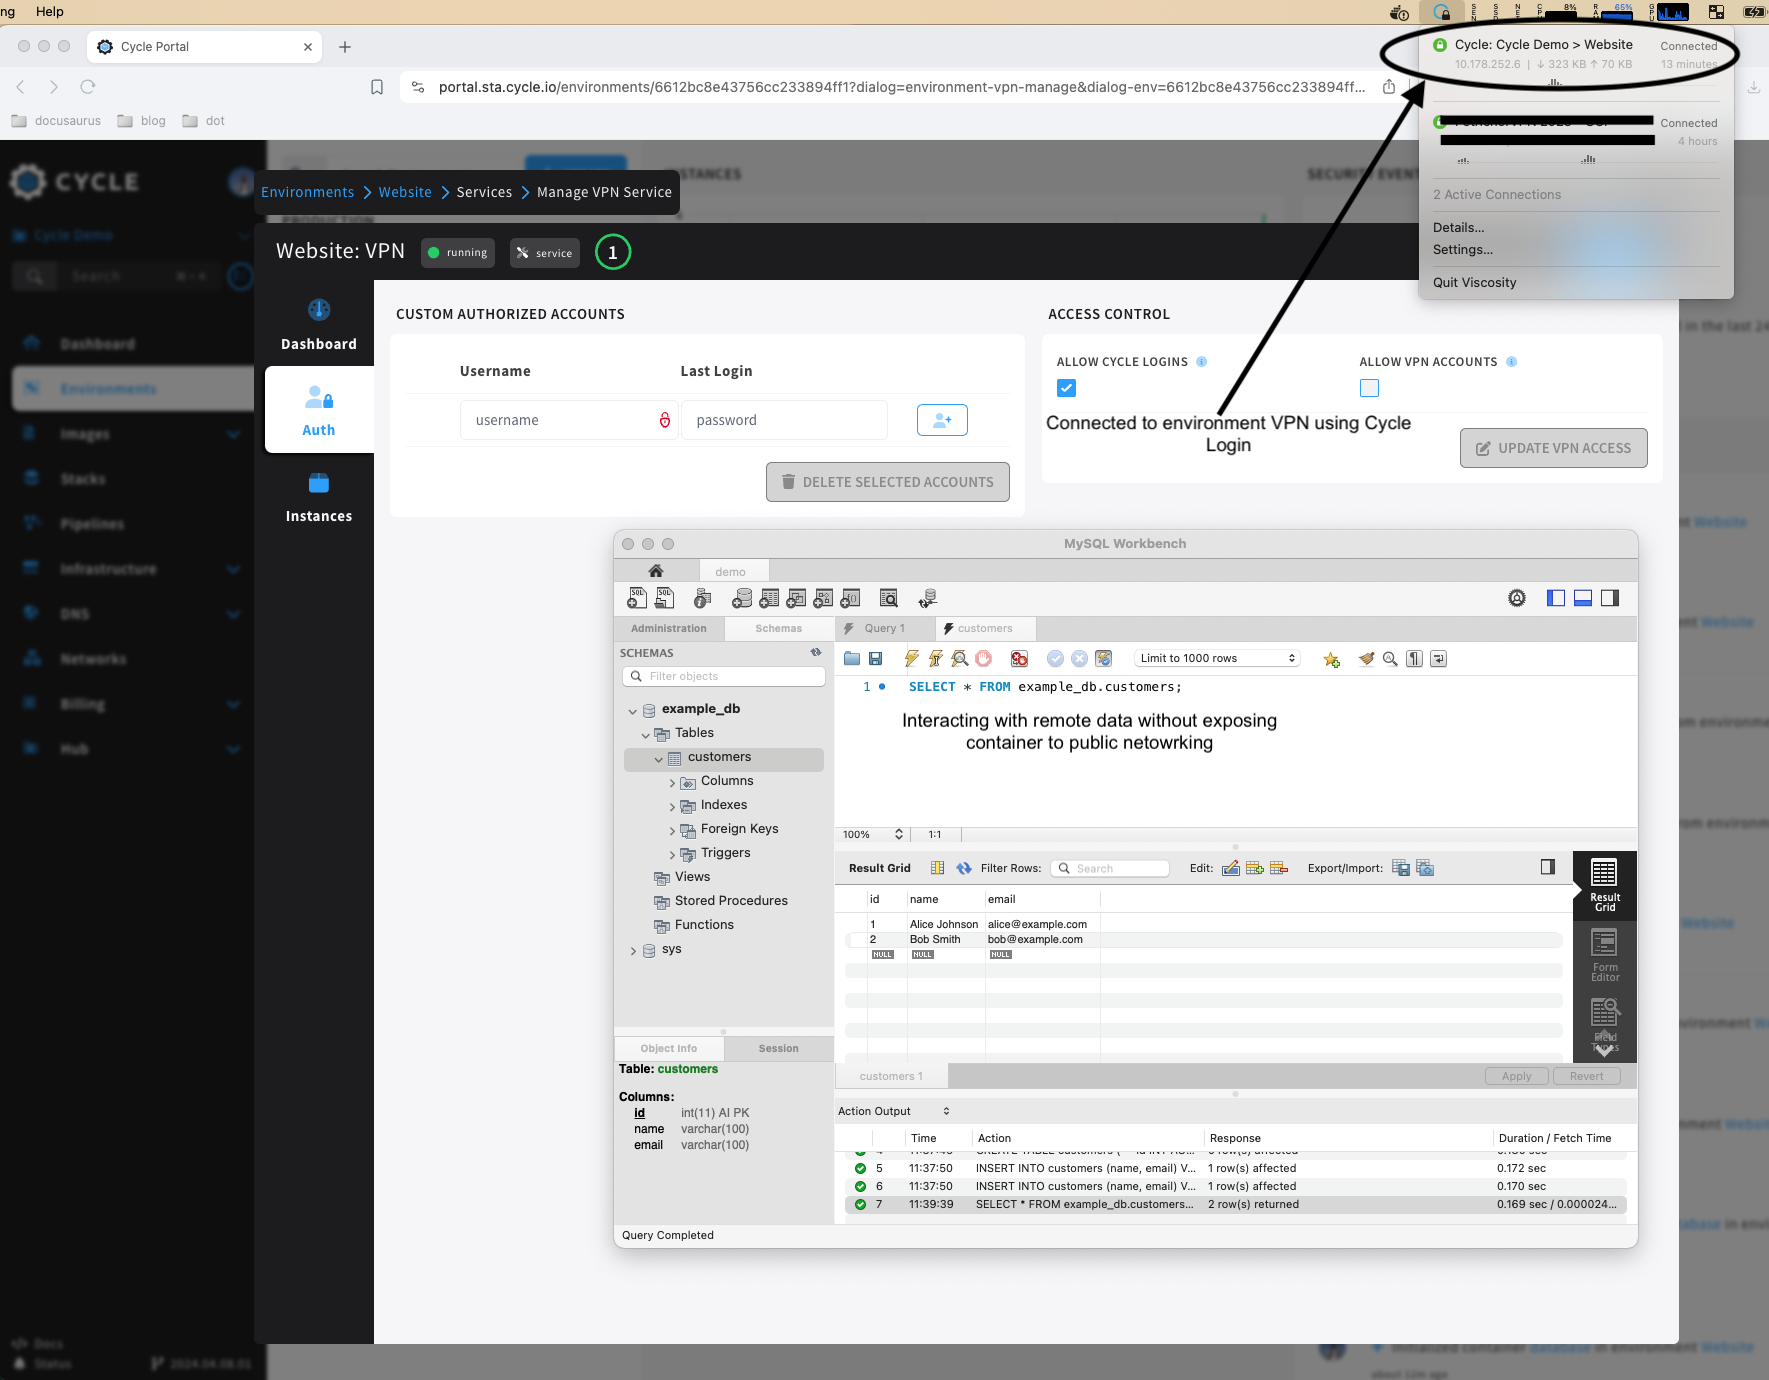Collapse the customers table node
The height and width of the screenshot is (1380, 1769).
pos(659,758)
